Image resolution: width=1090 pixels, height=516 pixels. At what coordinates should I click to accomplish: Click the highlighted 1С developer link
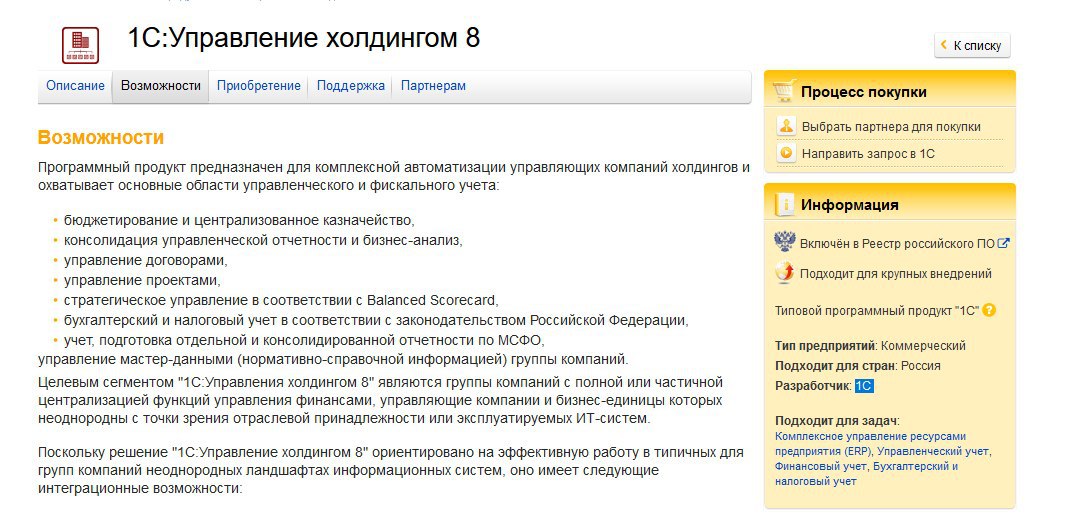point(864,386)
